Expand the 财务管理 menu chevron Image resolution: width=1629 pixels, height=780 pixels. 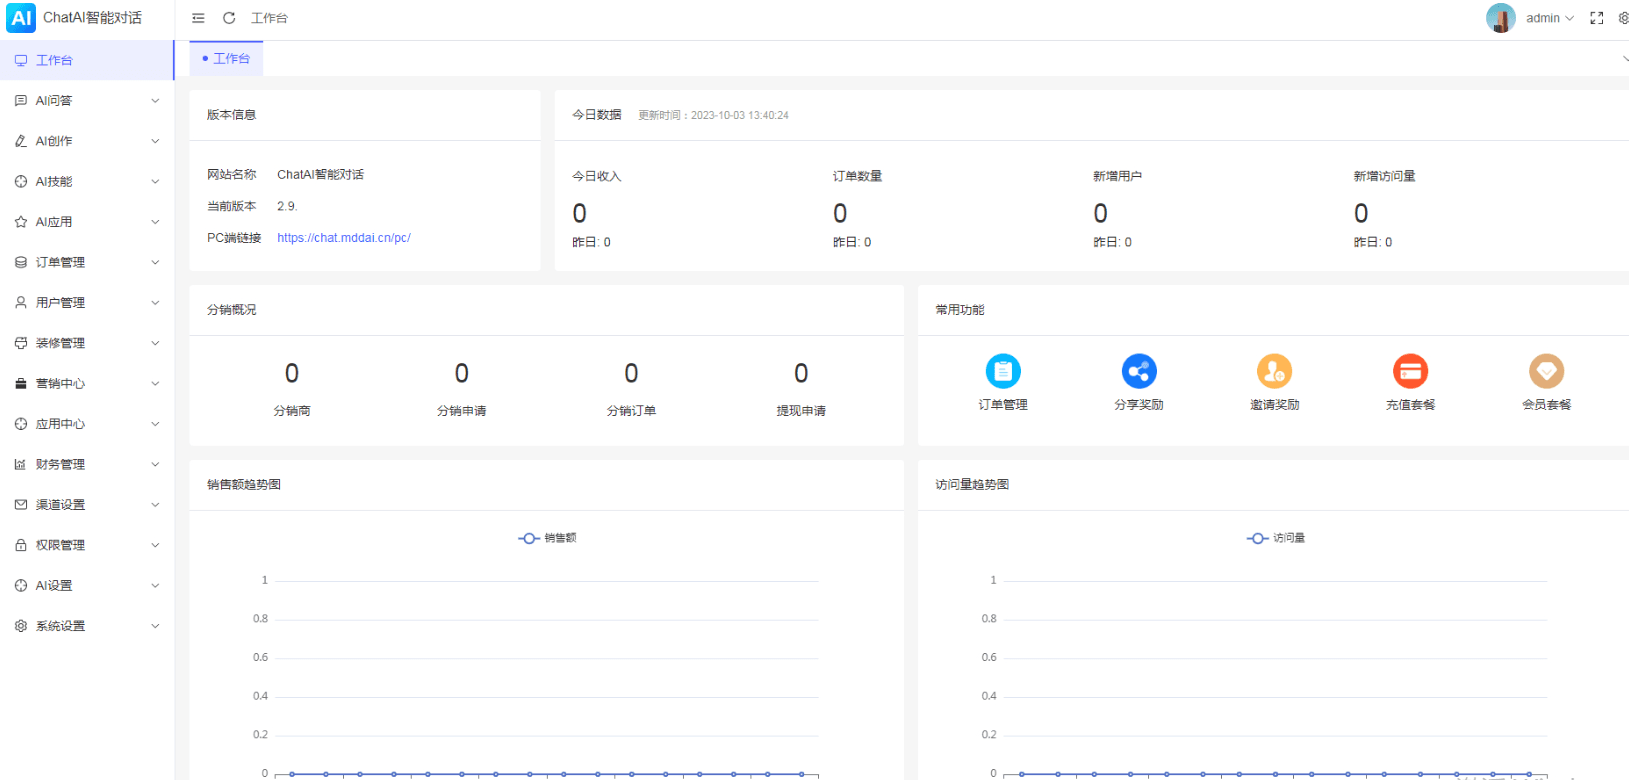click(x=155, y=464)
